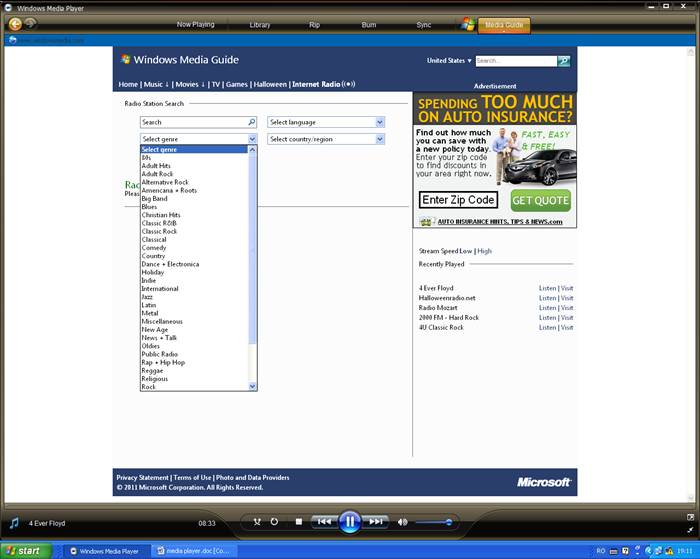700x559 pixels.
Task: Stop playback with the square button
Action: (x=299, y=521)
